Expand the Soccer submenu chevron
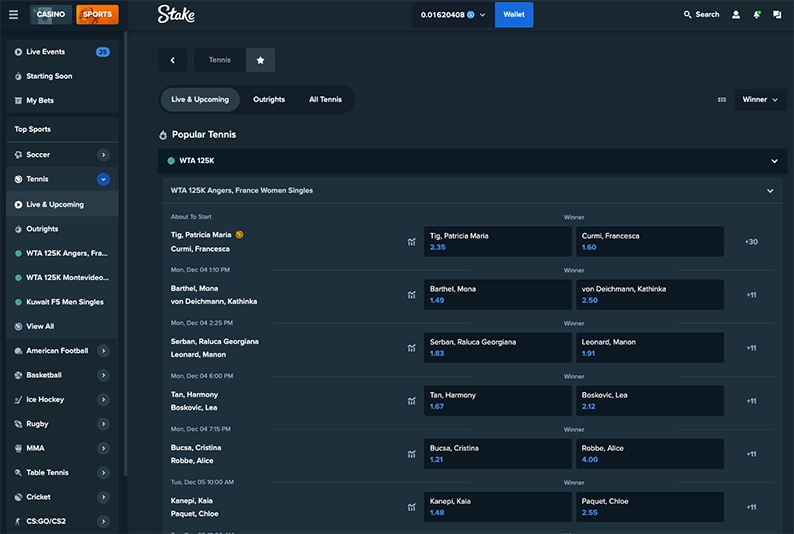Screen dimensions: 794x534 click(103, 155)
